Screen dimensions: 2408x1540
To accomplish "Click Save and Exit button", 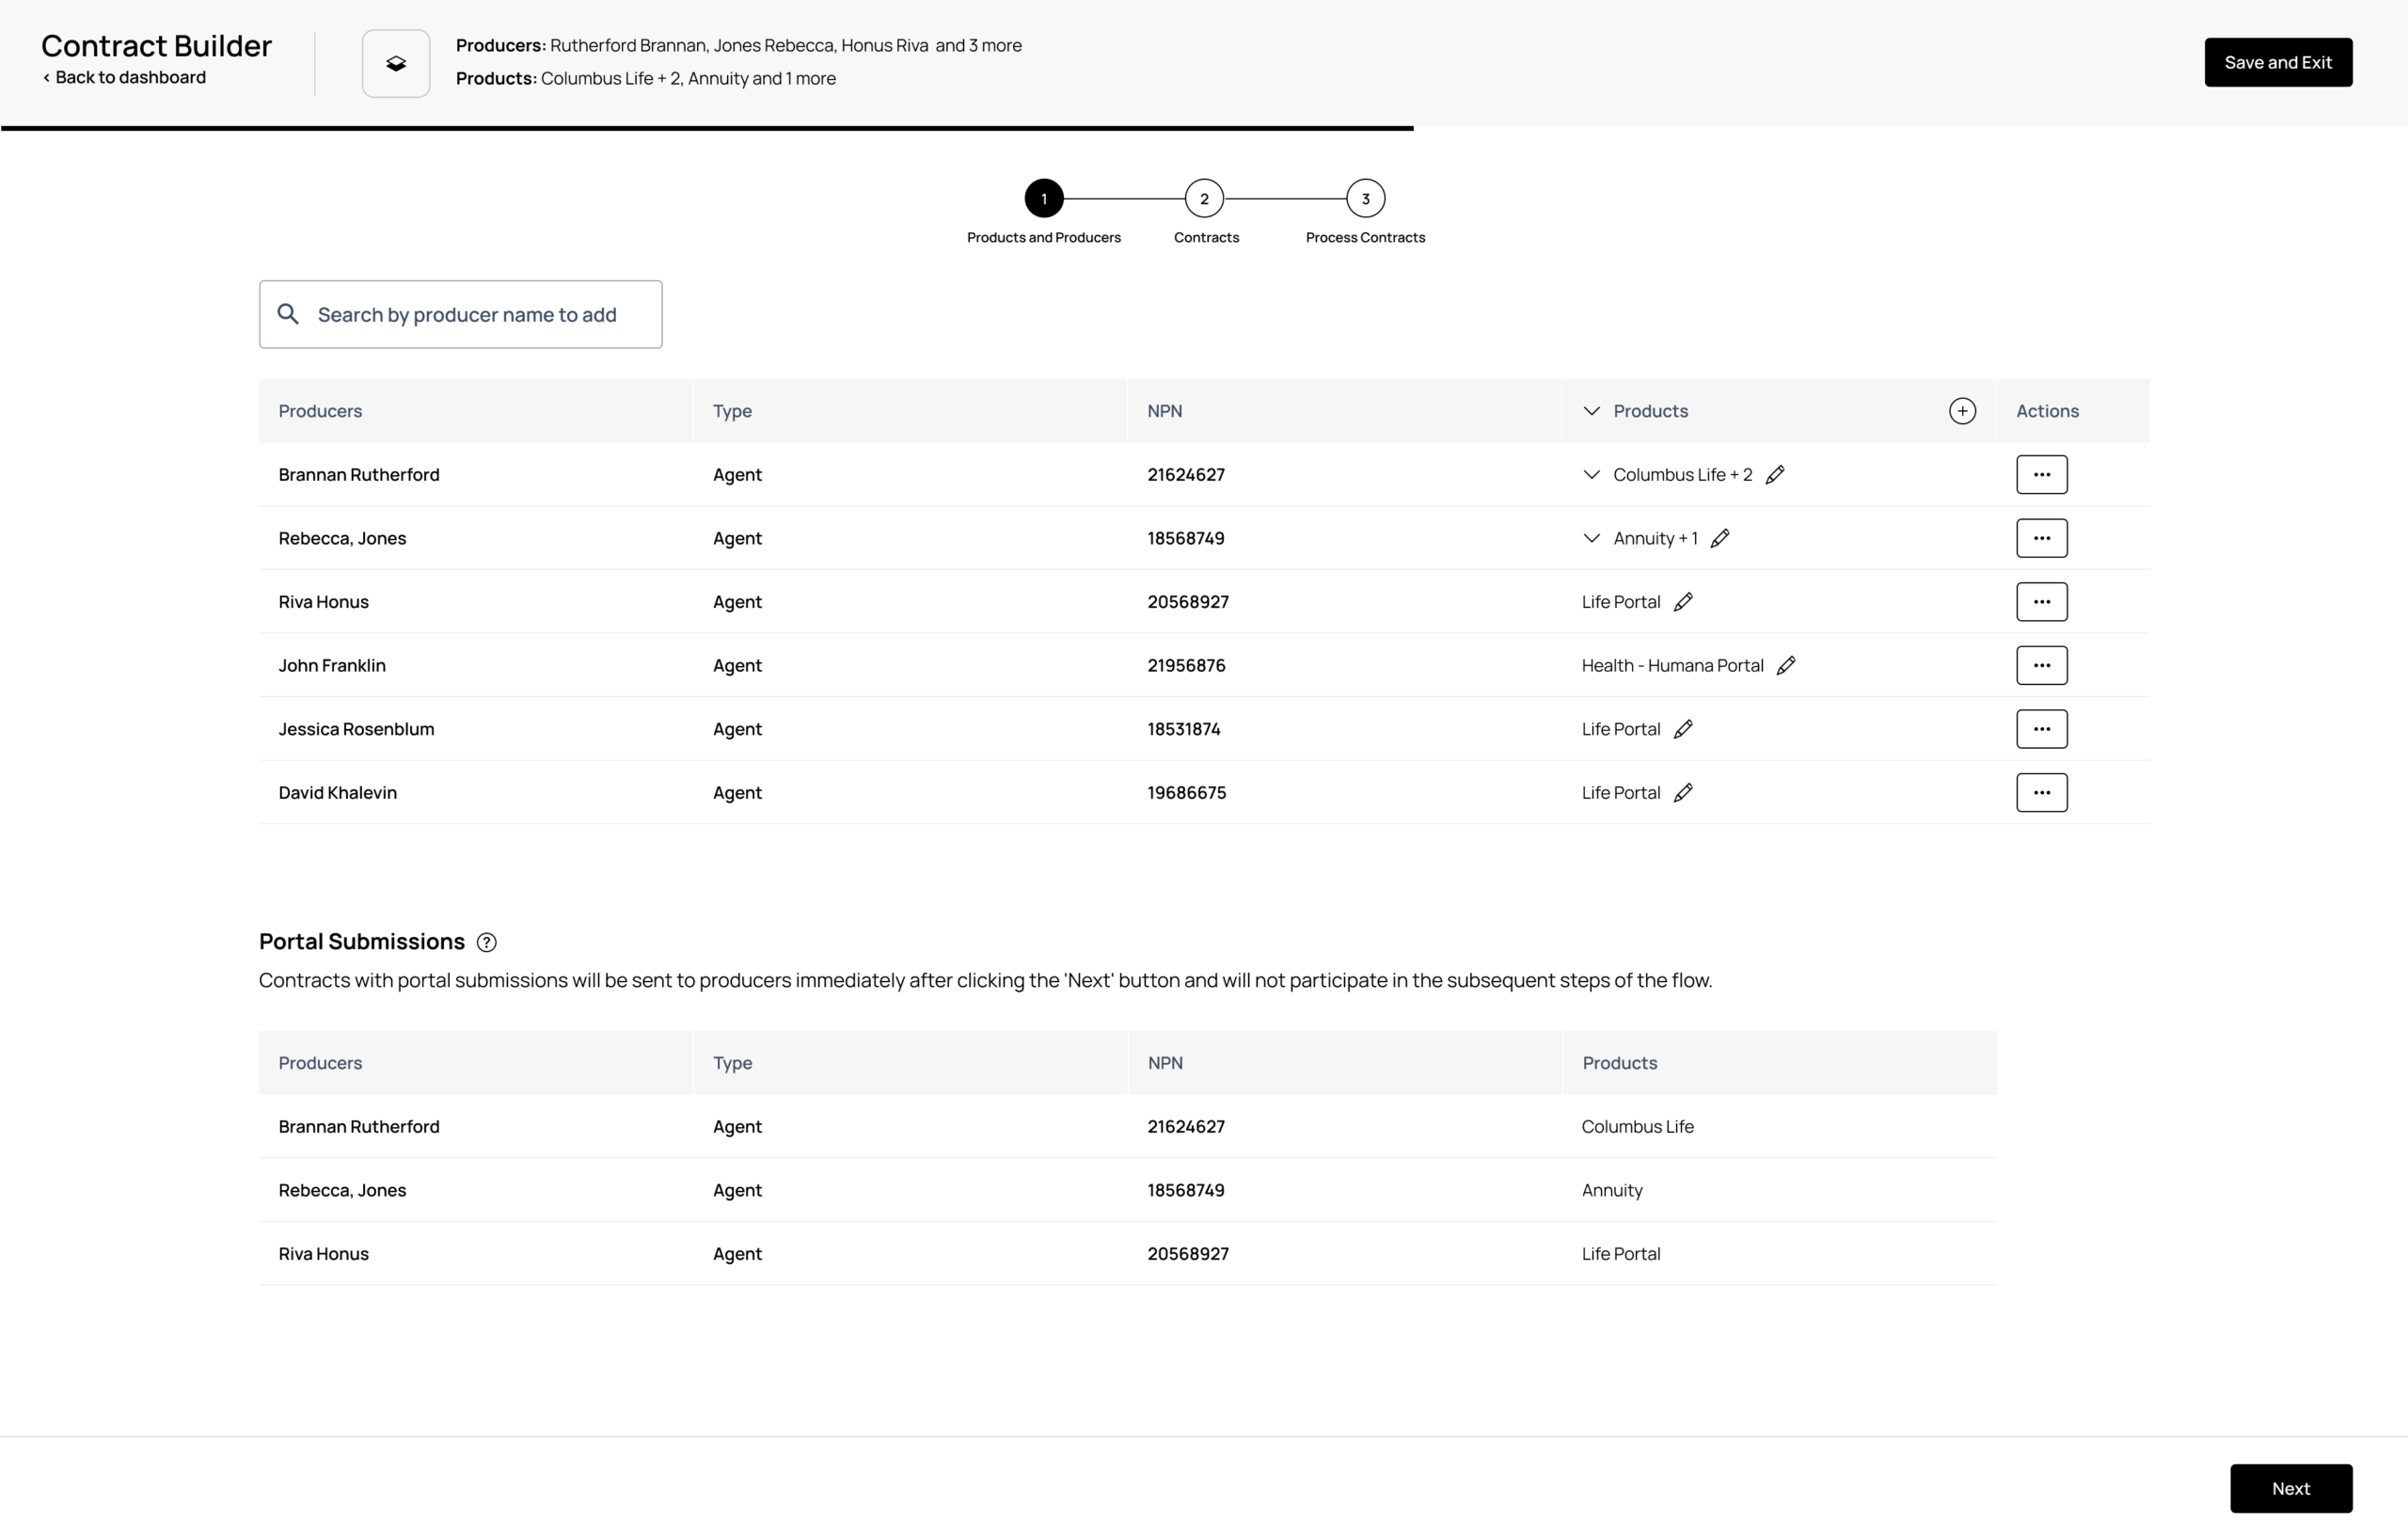I will click(x=2277, y=63).
